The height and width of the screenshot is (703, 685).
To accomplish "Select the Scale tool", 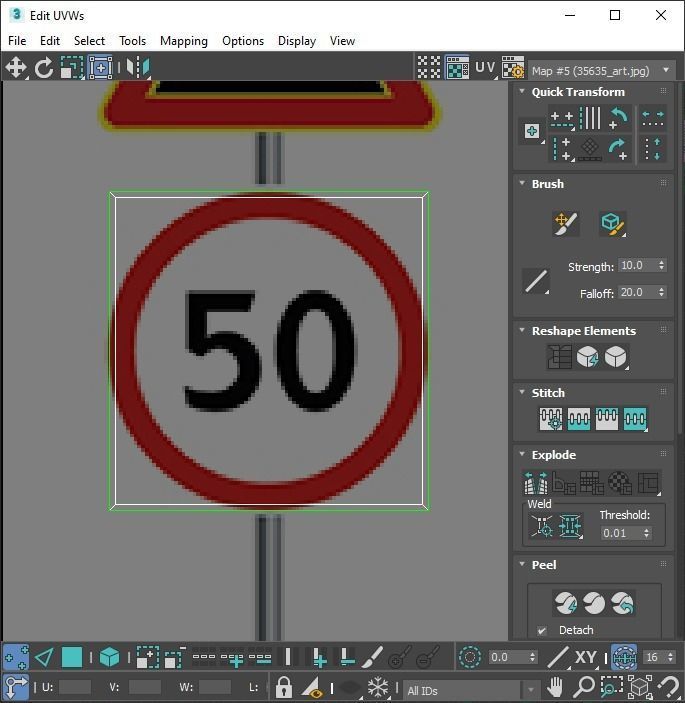I will tap(72, 68).
